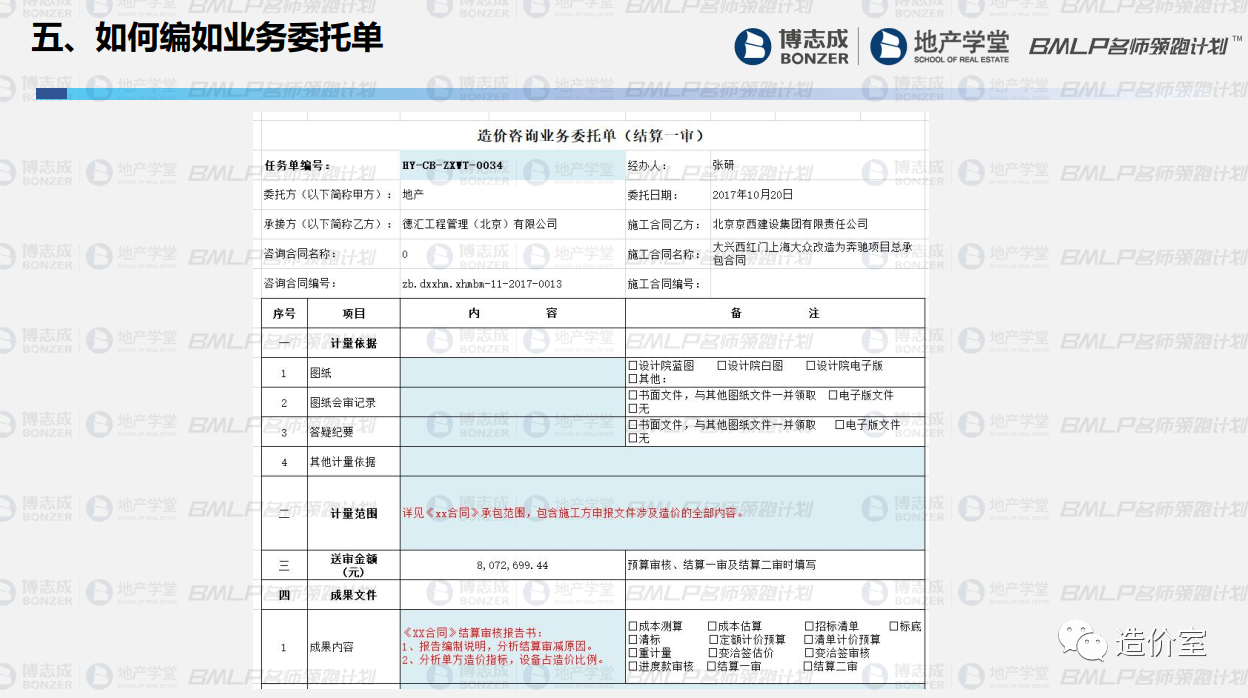Check the 成本估算 checkbox

tap(712, 627)
